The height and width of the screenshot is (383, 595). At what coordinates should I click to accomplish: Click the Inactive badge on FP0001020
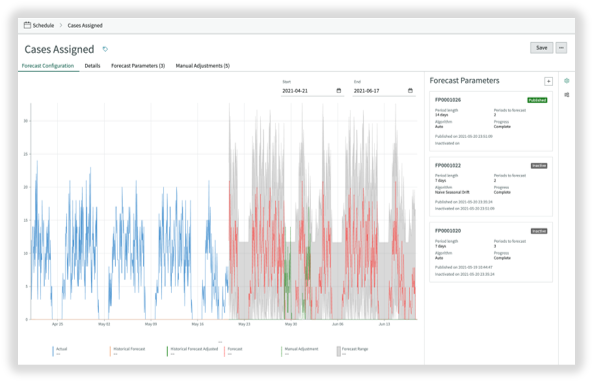539,231
